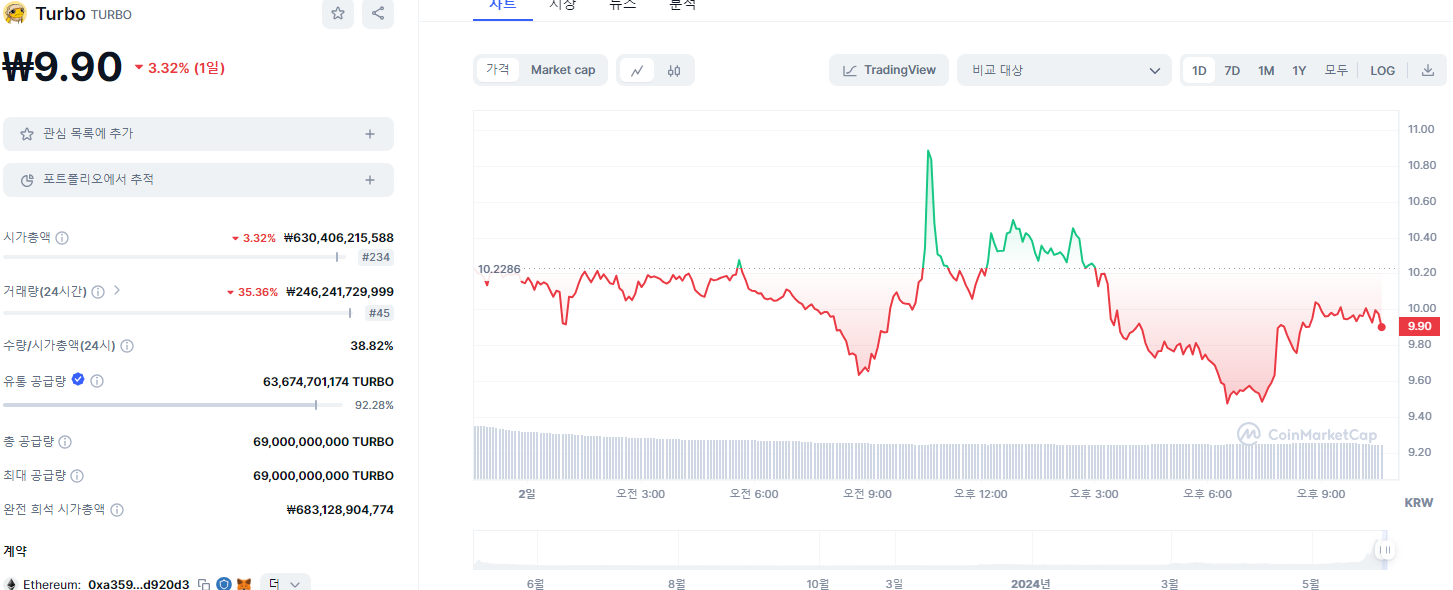Open the TradingView chart button

pos(889,70)
